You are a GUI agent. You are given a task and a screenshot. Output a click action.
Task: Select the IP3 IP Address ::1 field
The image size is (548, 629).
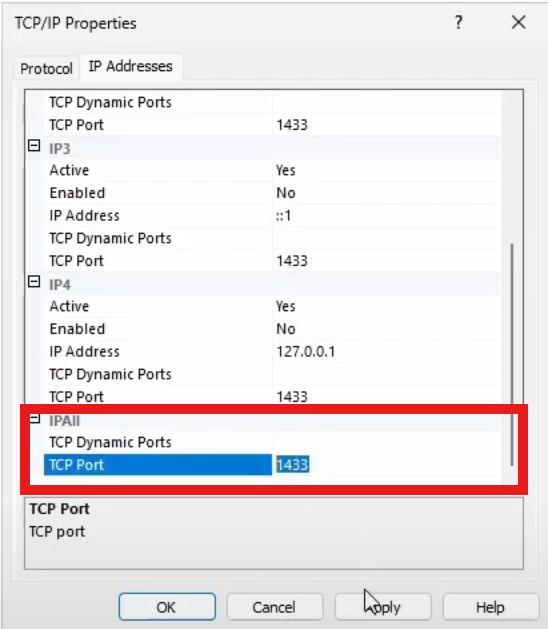387,215
